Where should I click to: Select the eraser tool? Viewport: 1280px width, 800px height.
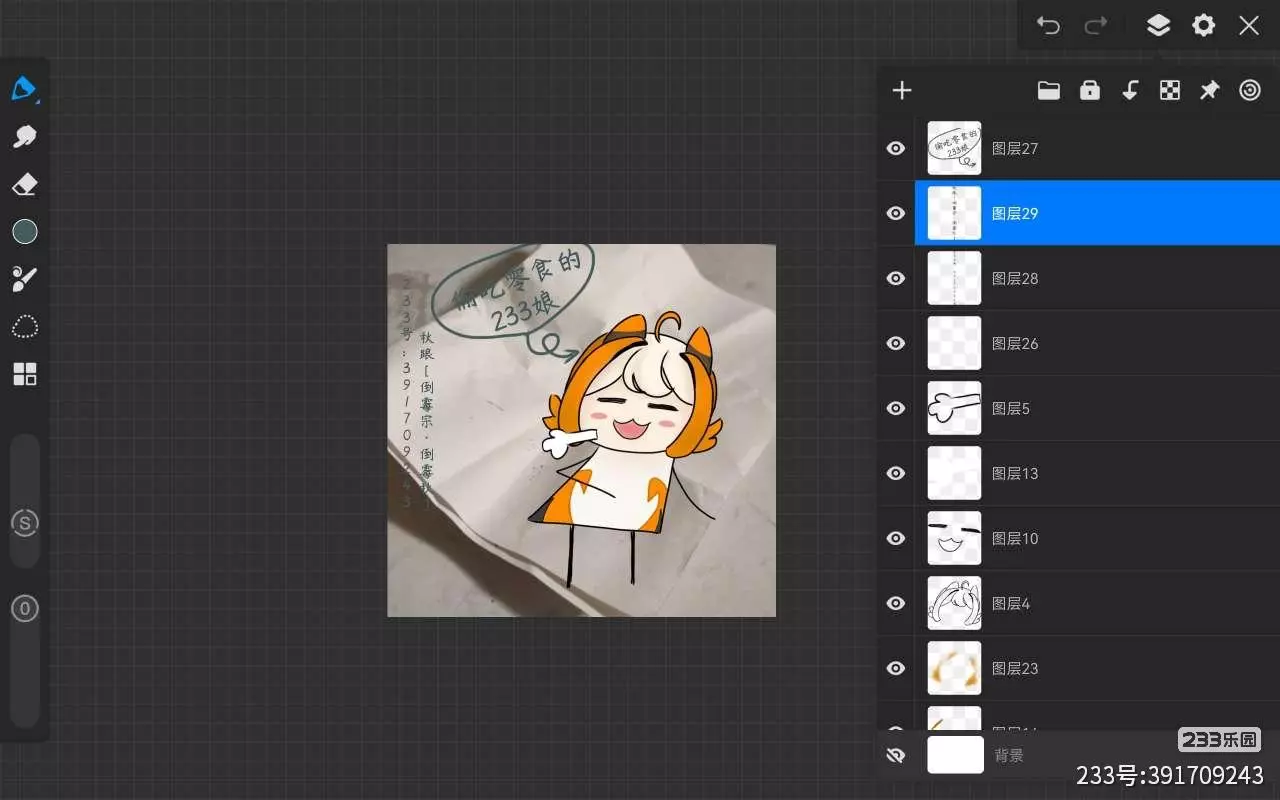click(x=24, y=184)
